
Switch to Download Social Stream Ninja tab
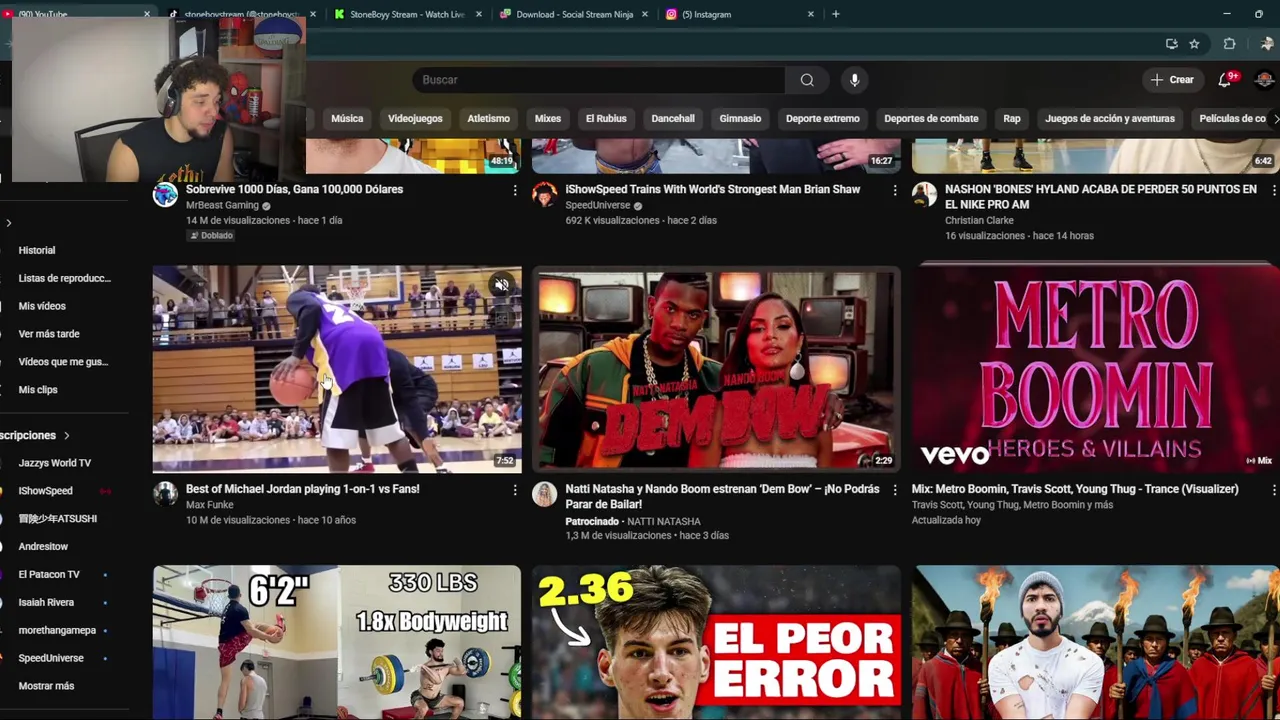click(x=574, y=14)
